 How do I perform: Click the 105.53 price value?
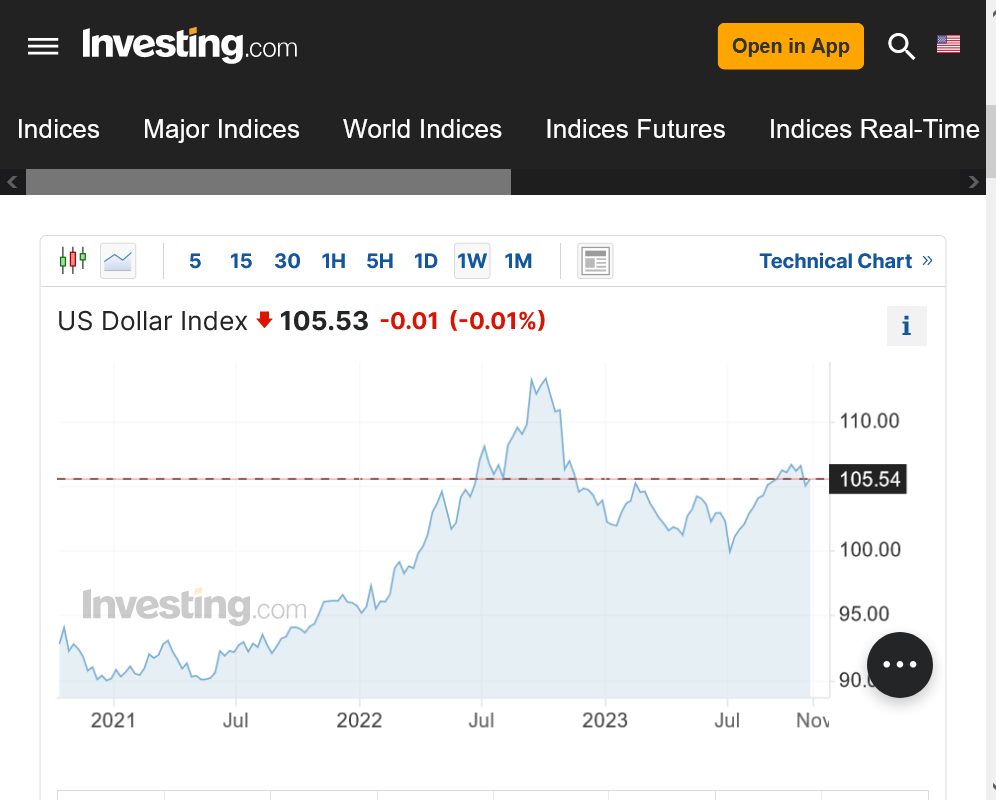point(324,321)
